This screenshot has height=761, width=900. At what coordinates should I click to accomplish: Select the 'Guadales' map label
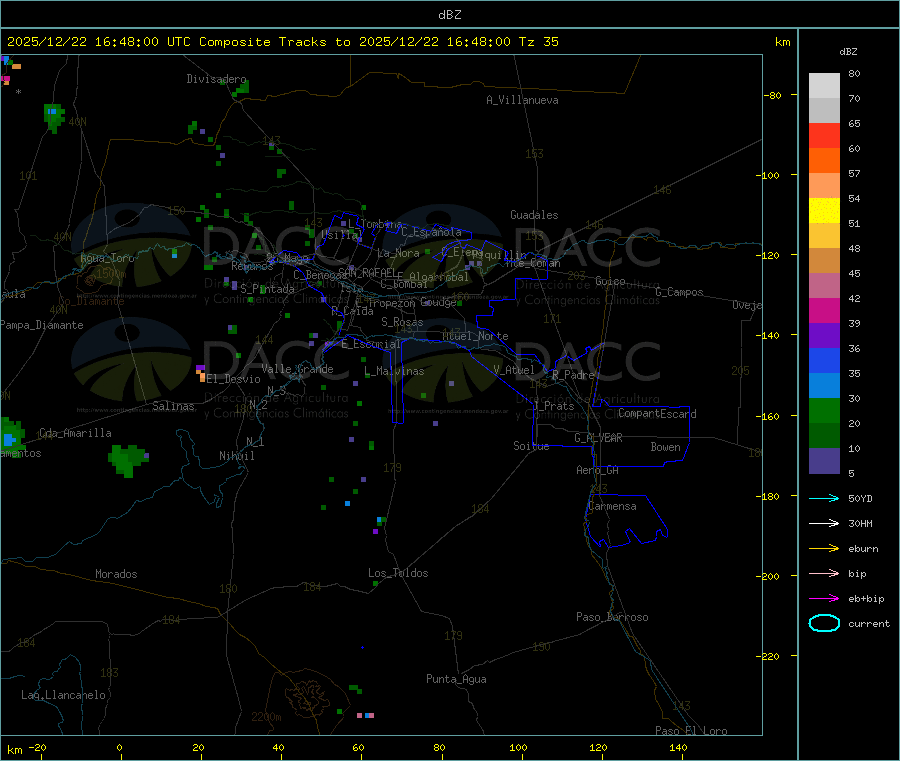click(534, 215)
